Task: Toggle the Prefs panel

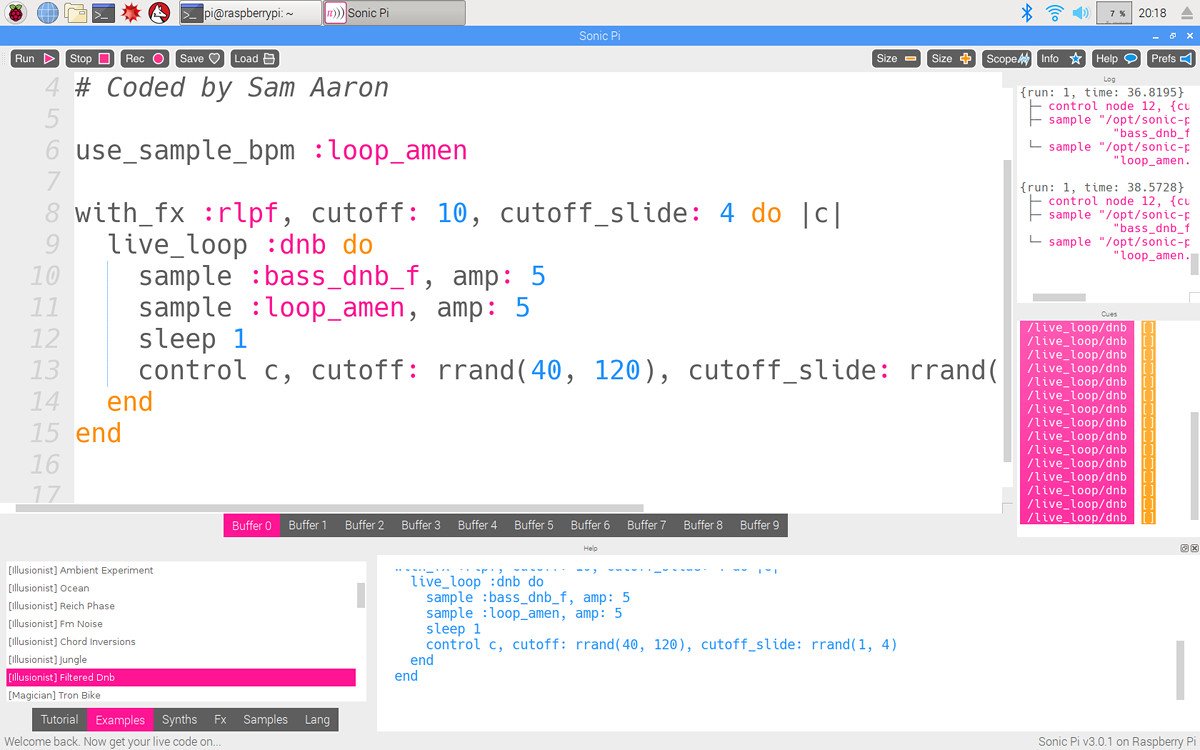Action: 1171,59
